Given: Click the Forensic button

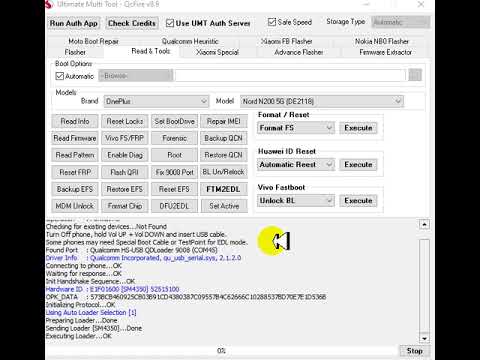Looking at the screenshot, I should [x=174, y=138].
